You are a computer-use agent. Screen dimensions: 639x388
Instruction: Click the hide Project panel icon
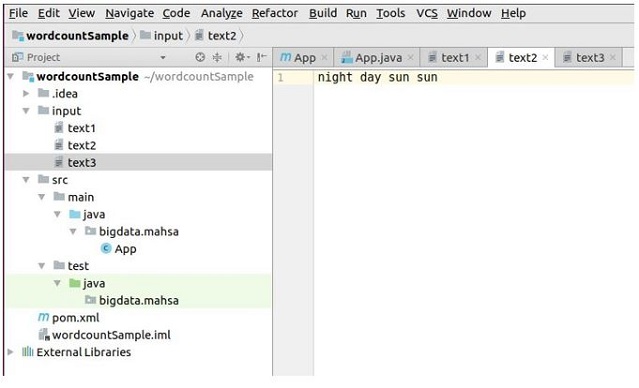pos(261,57)
